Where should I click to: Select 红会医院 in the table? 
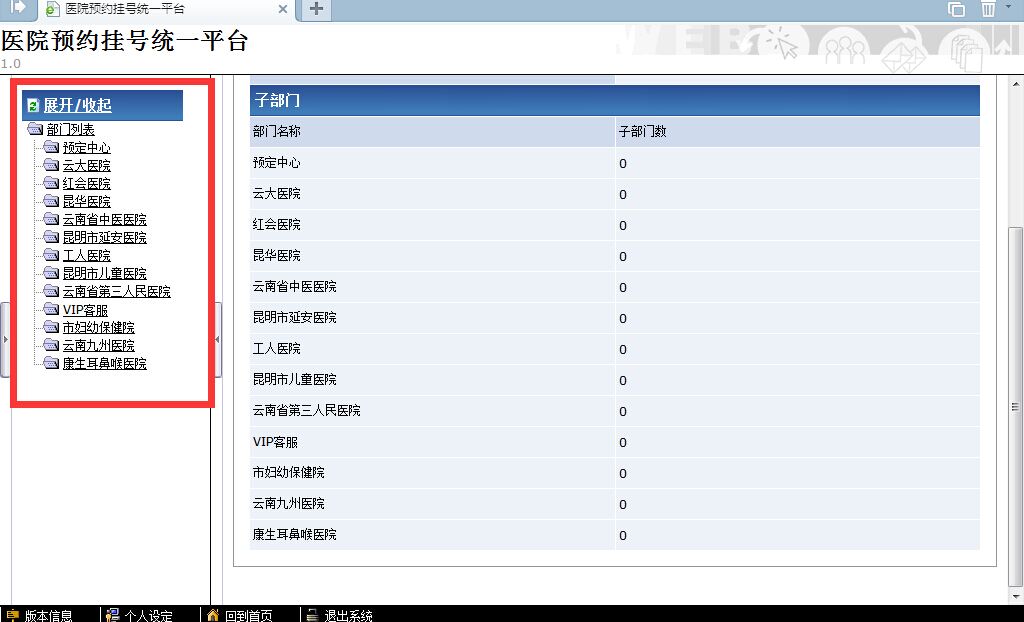(276, 225)
